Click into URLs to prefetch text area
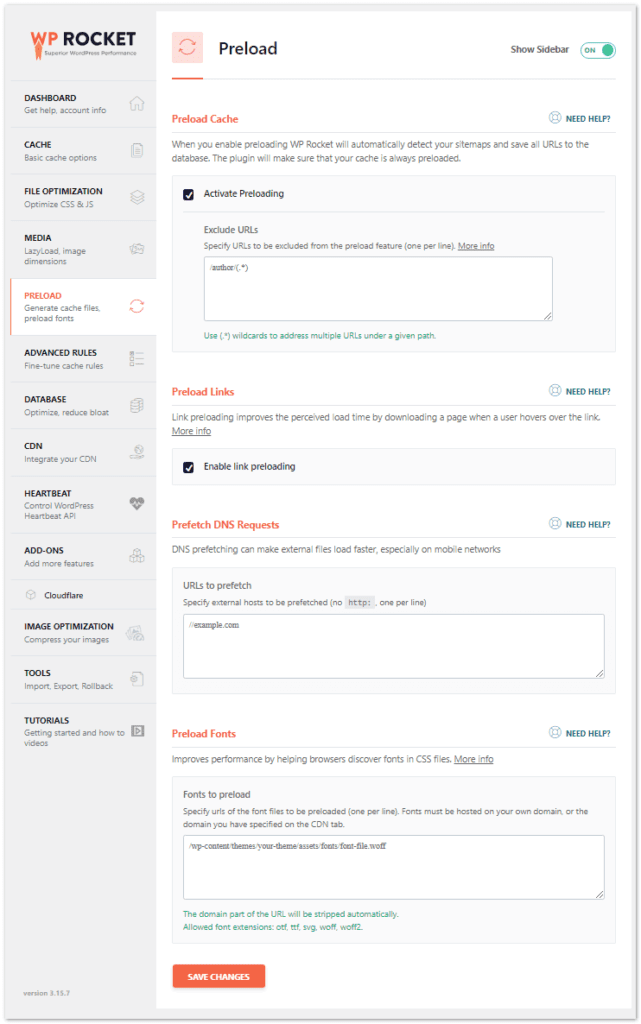This screenshot has width=641, height=1024. [x=394, y=646]
